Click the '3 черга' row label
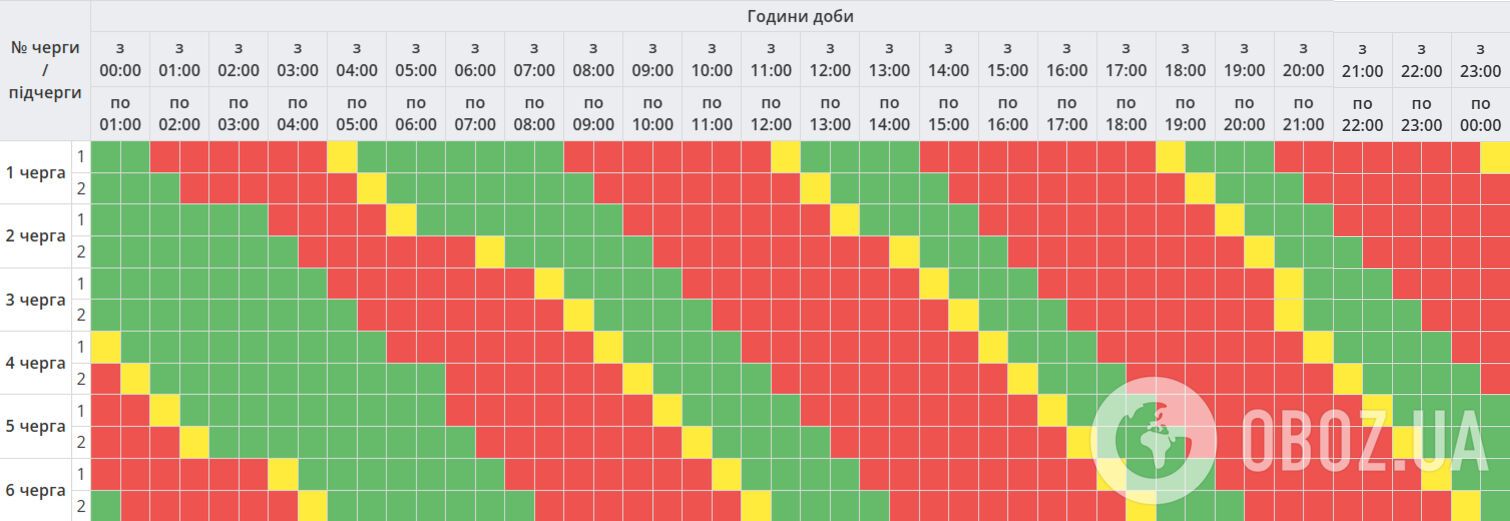Screen dimensions: 1510x521 36,299
